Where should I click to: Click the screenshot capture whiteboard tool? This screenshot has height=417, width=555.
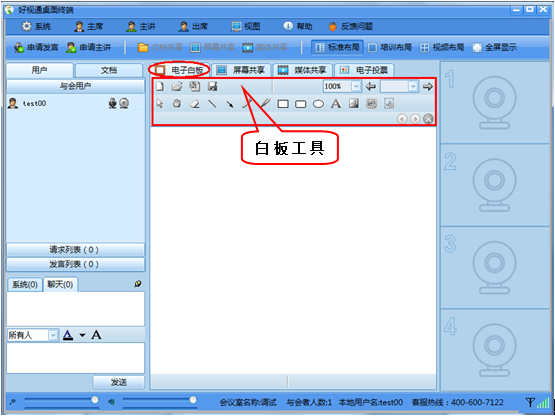coord(371,103)
